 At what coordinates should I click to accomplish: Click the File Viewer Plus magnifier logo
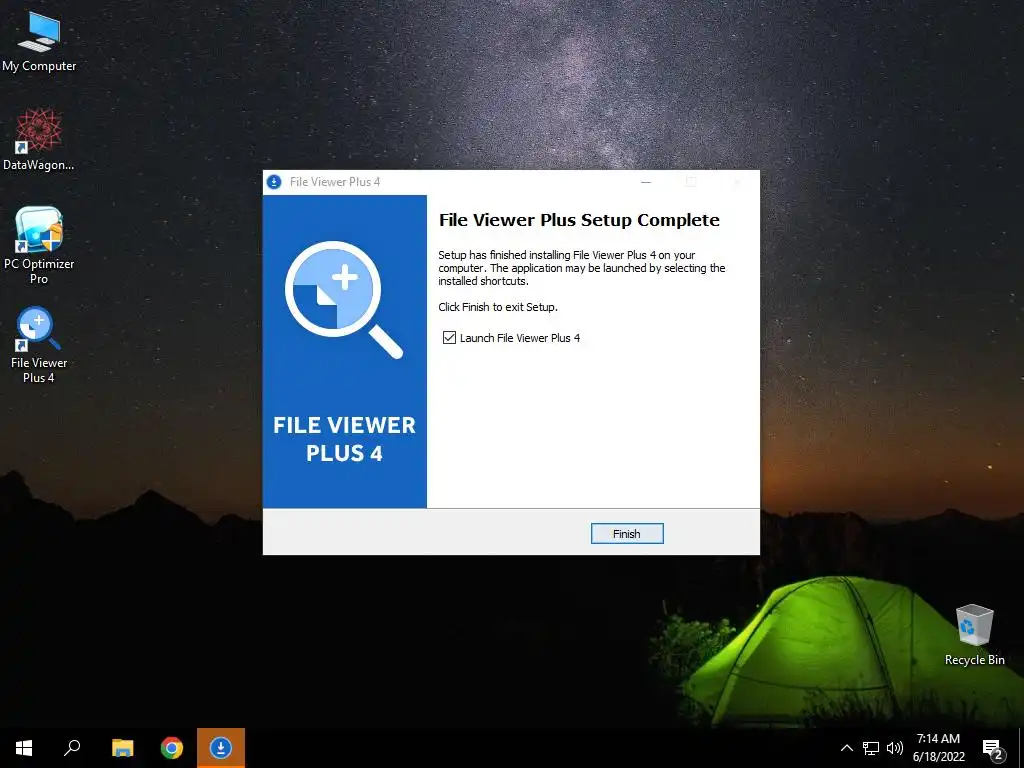344,299
